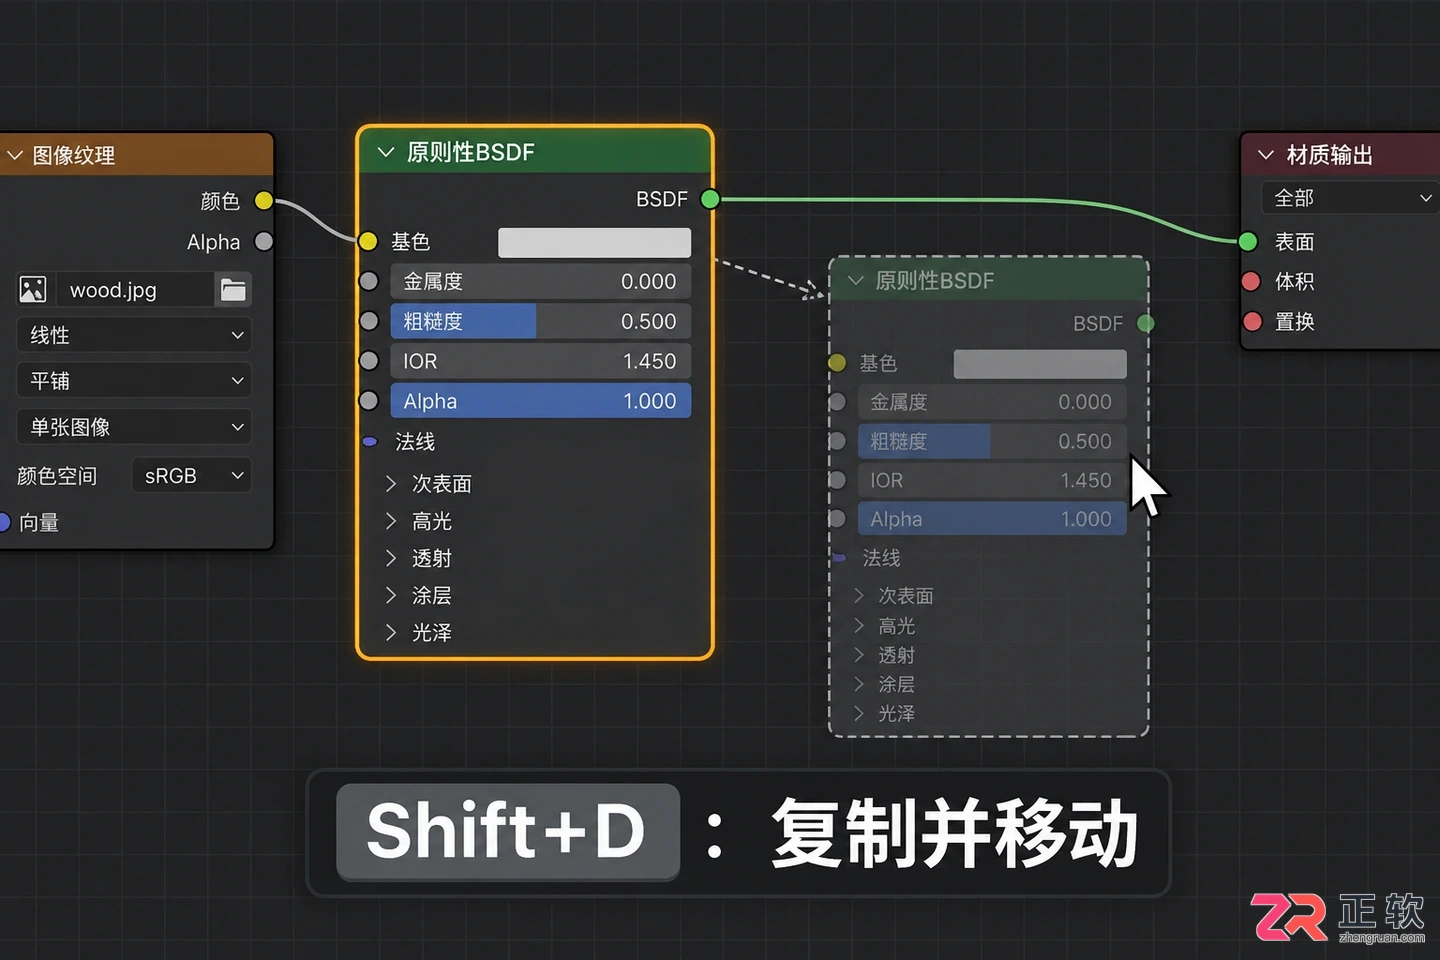Viewport: 1440px width, 960px height.
Task: Click the 基色 color swatch on duplicated node
Action: coord(1040,364)
